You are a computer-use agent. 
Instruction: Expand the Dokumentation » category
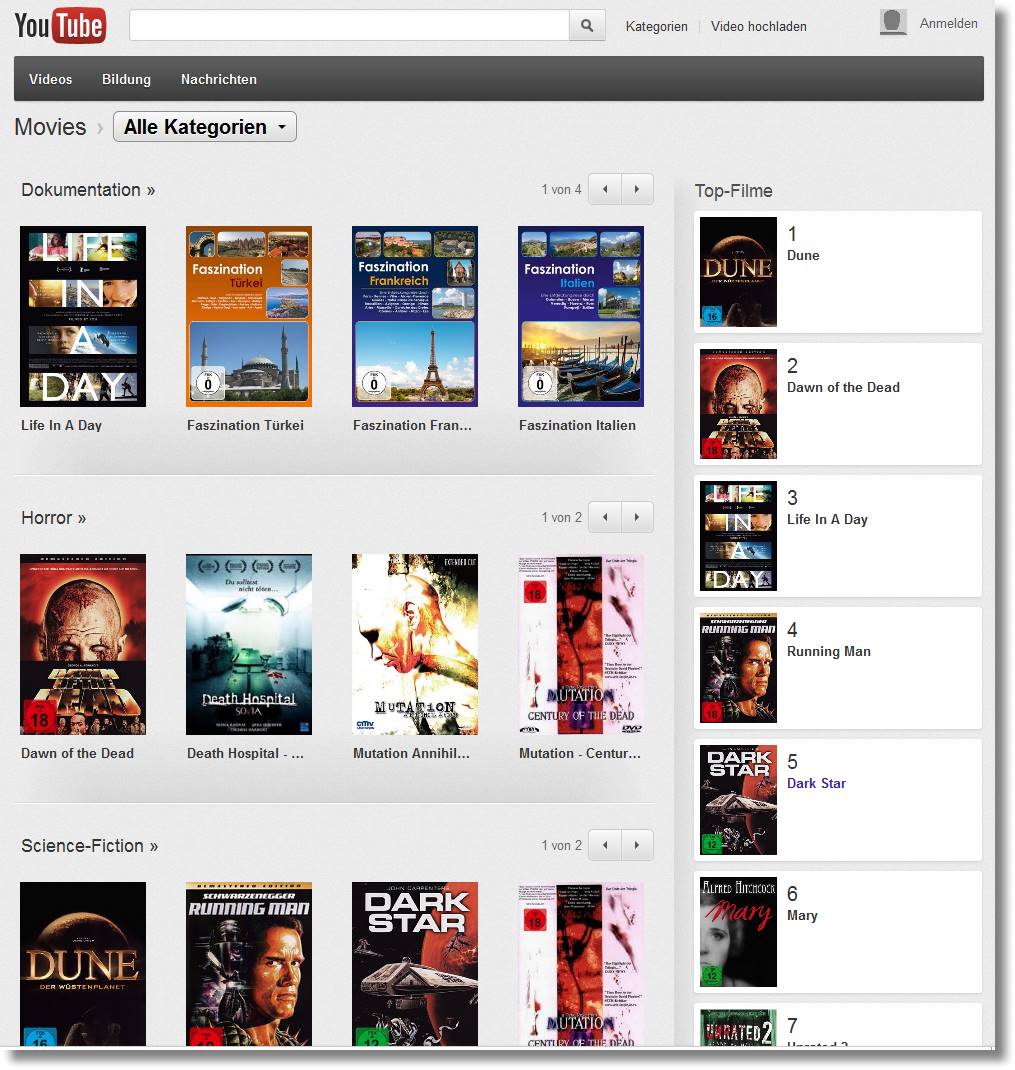(88, 190)
